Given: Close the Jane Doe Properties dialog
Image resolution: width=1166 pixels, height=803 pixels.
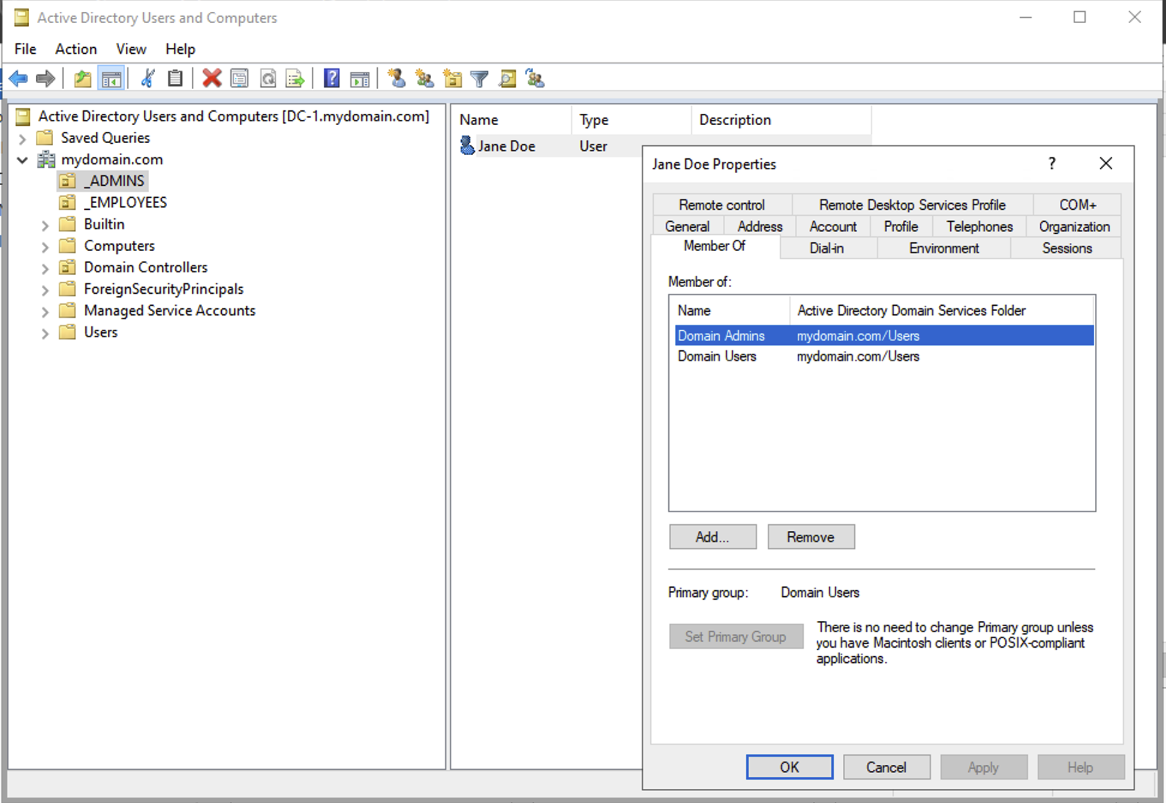Looking at the screenshot, I should (1106, 164).
